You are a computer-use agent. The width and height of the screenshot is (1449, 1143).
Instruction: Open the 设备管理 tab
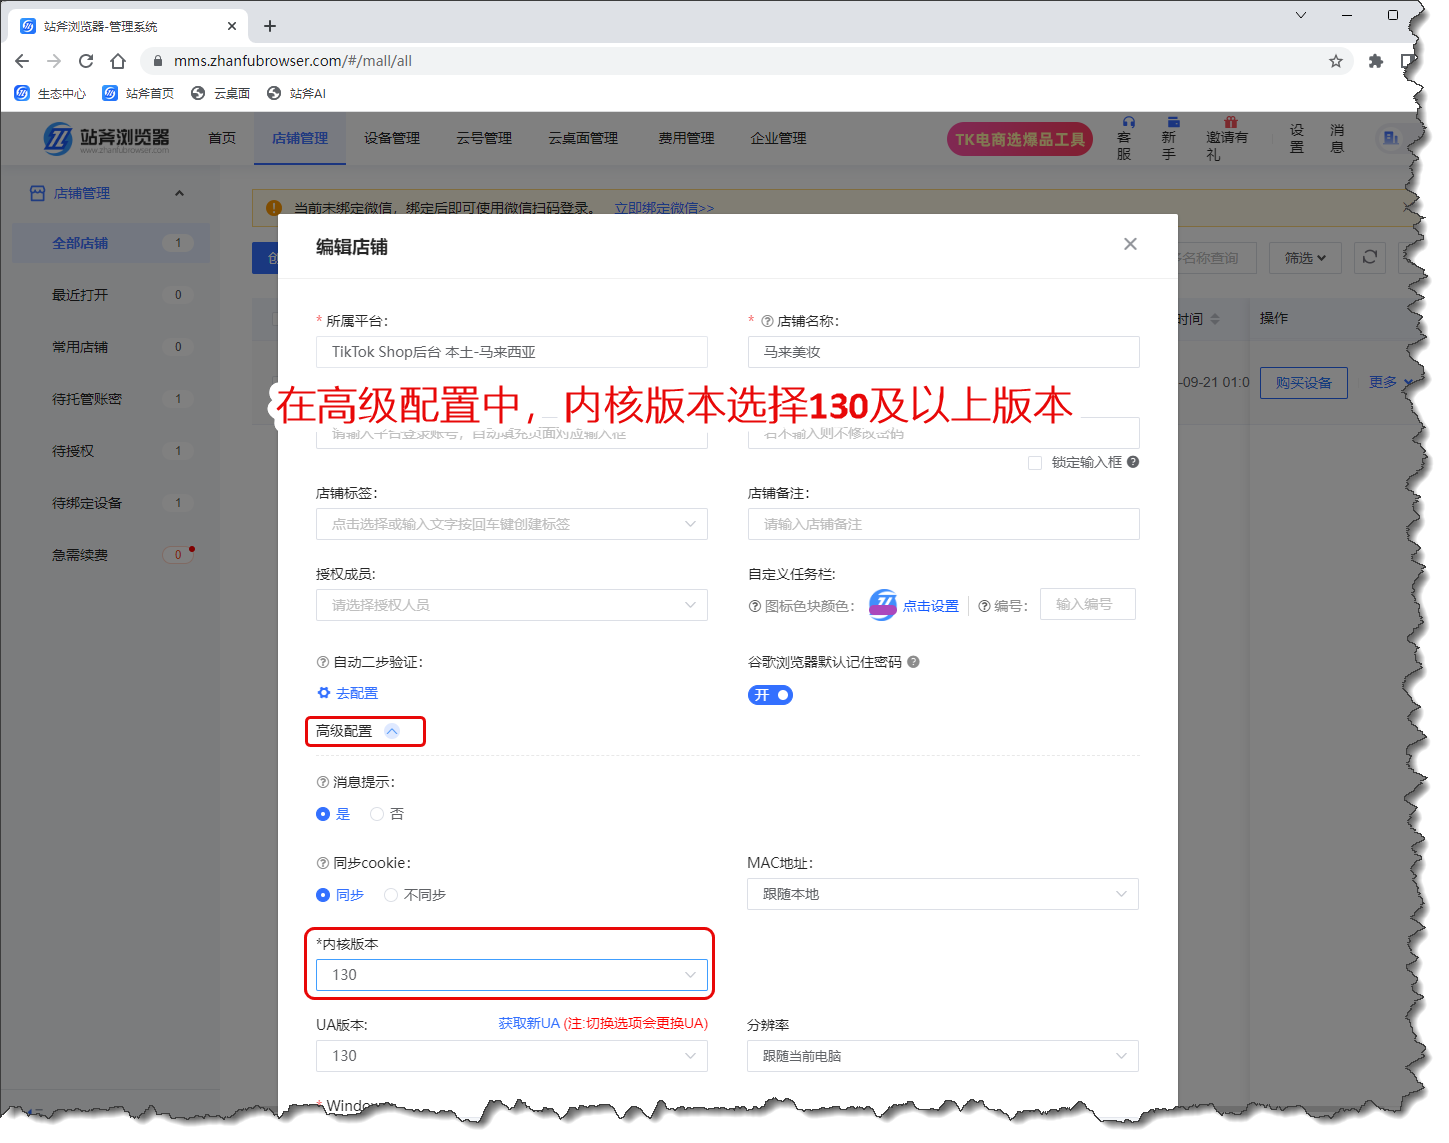click(391, 138)
